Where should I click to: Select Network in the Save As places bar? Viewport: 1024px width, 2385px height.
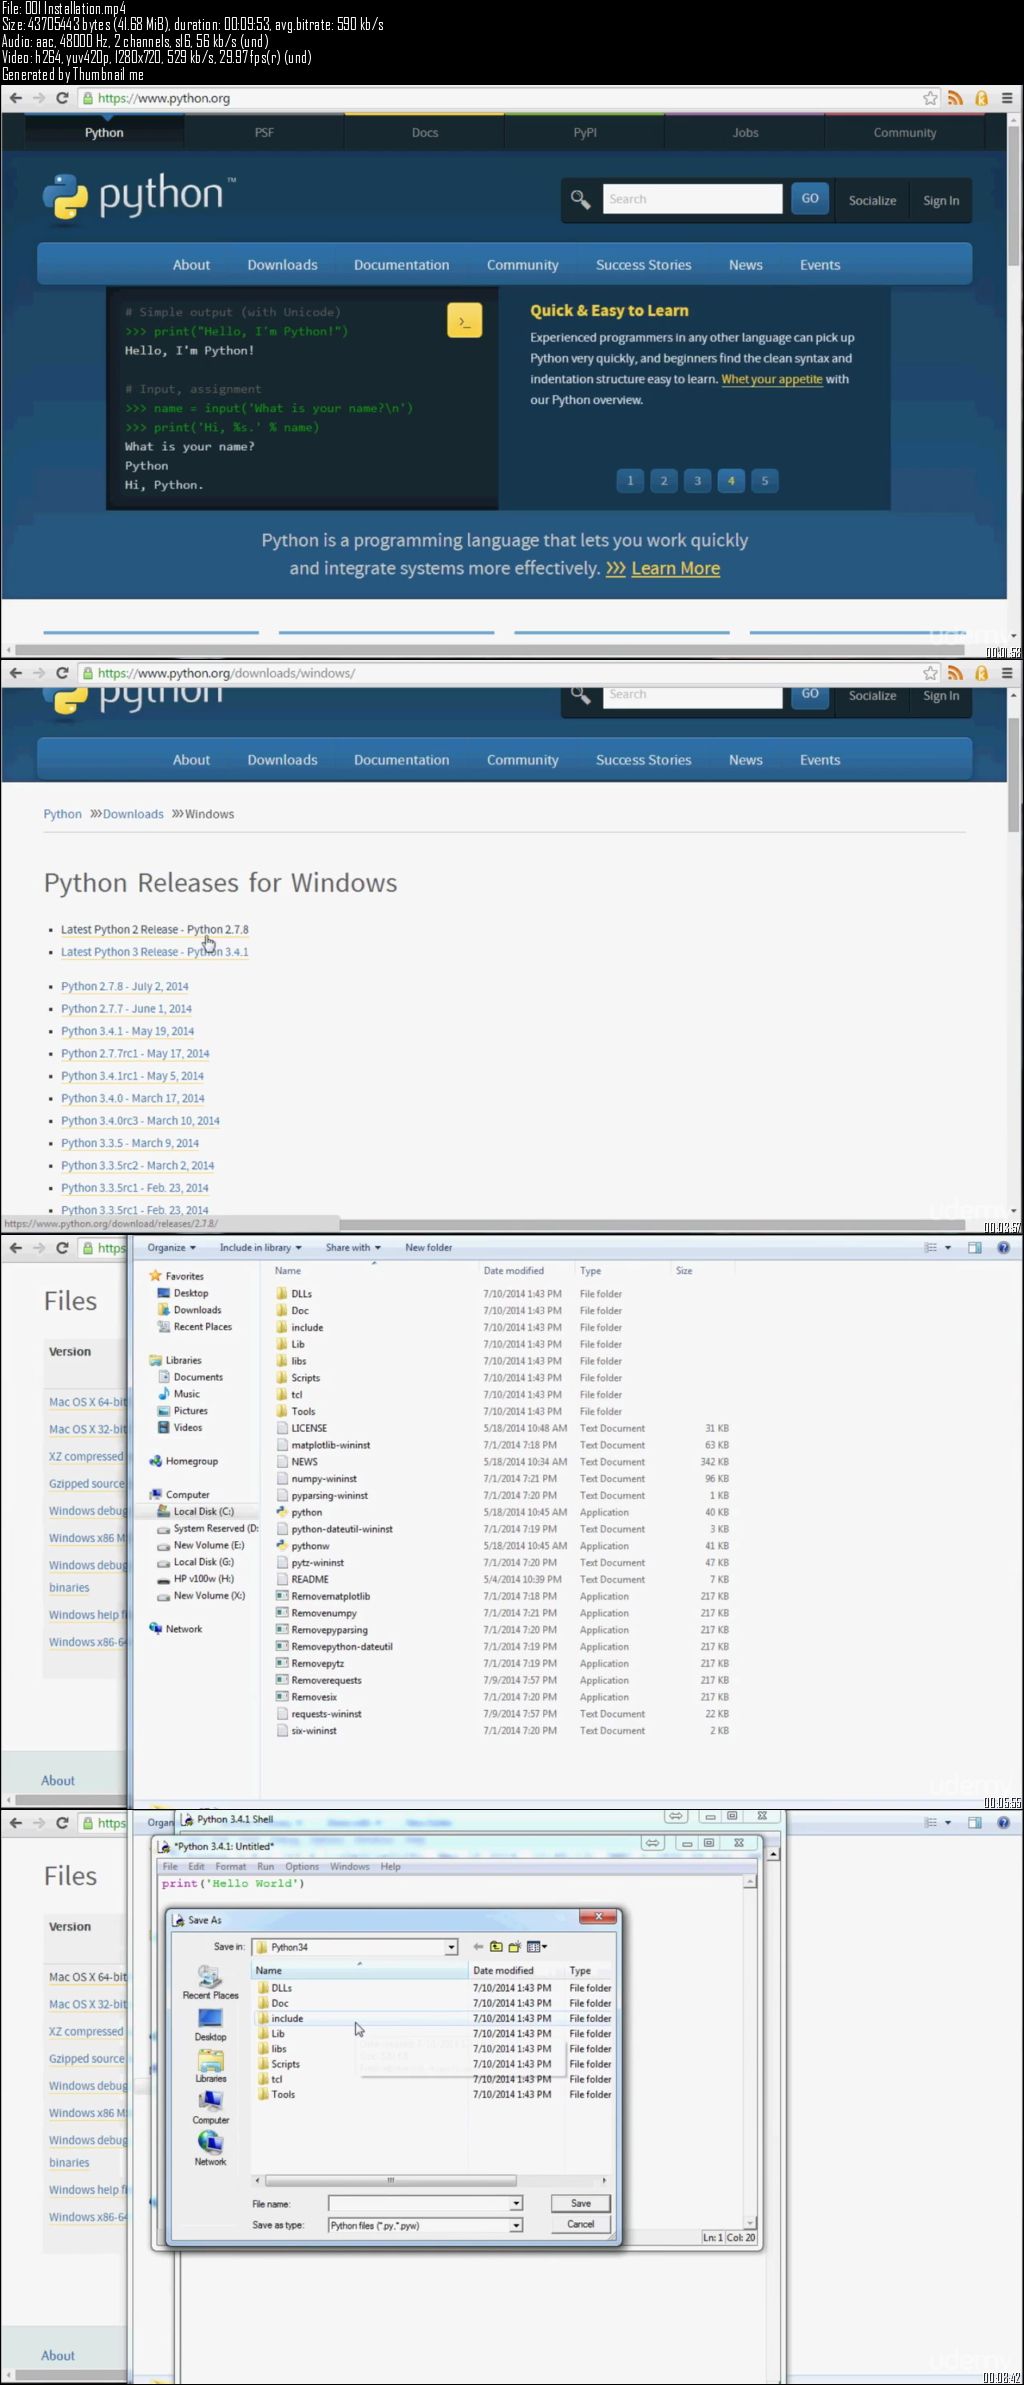click(x=210, y=2149)
